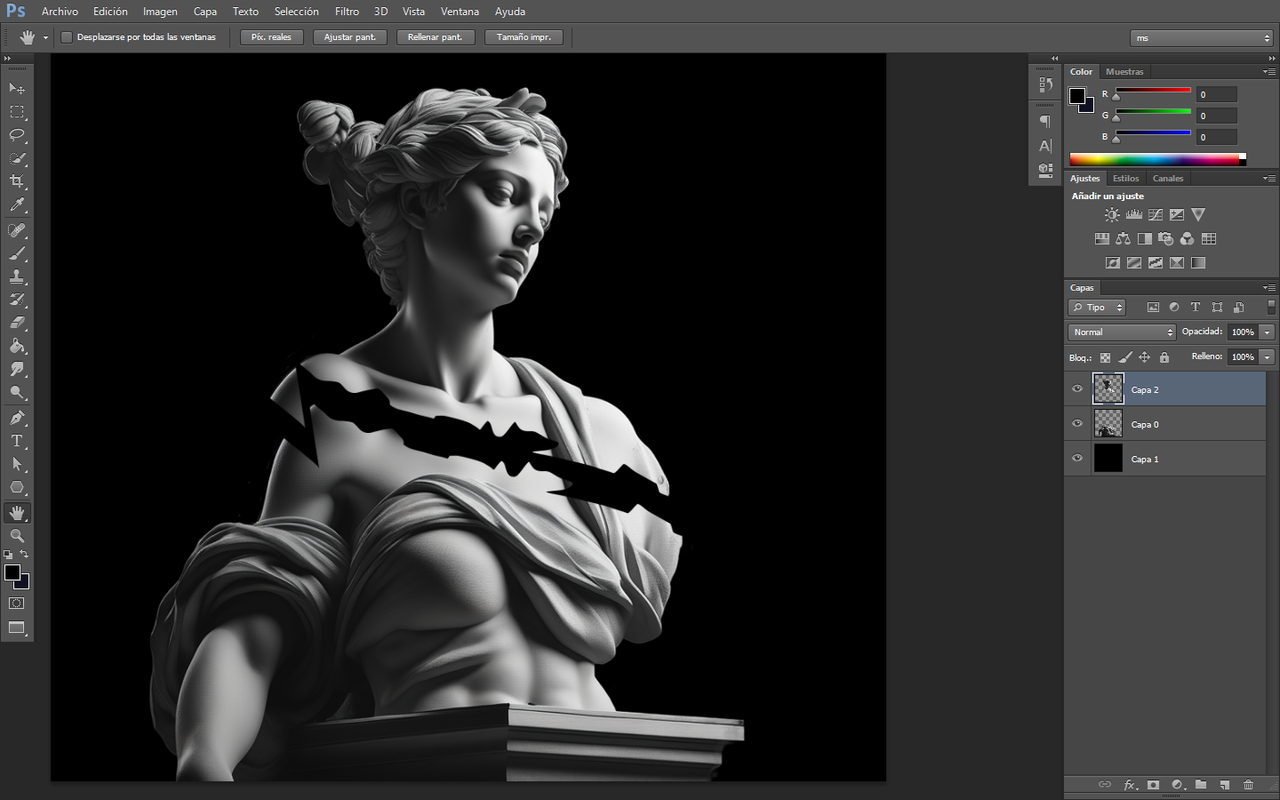Select the Rectangular Marquee tool
This screenshot has height=800, width=1280.
(x=17, y=111)
